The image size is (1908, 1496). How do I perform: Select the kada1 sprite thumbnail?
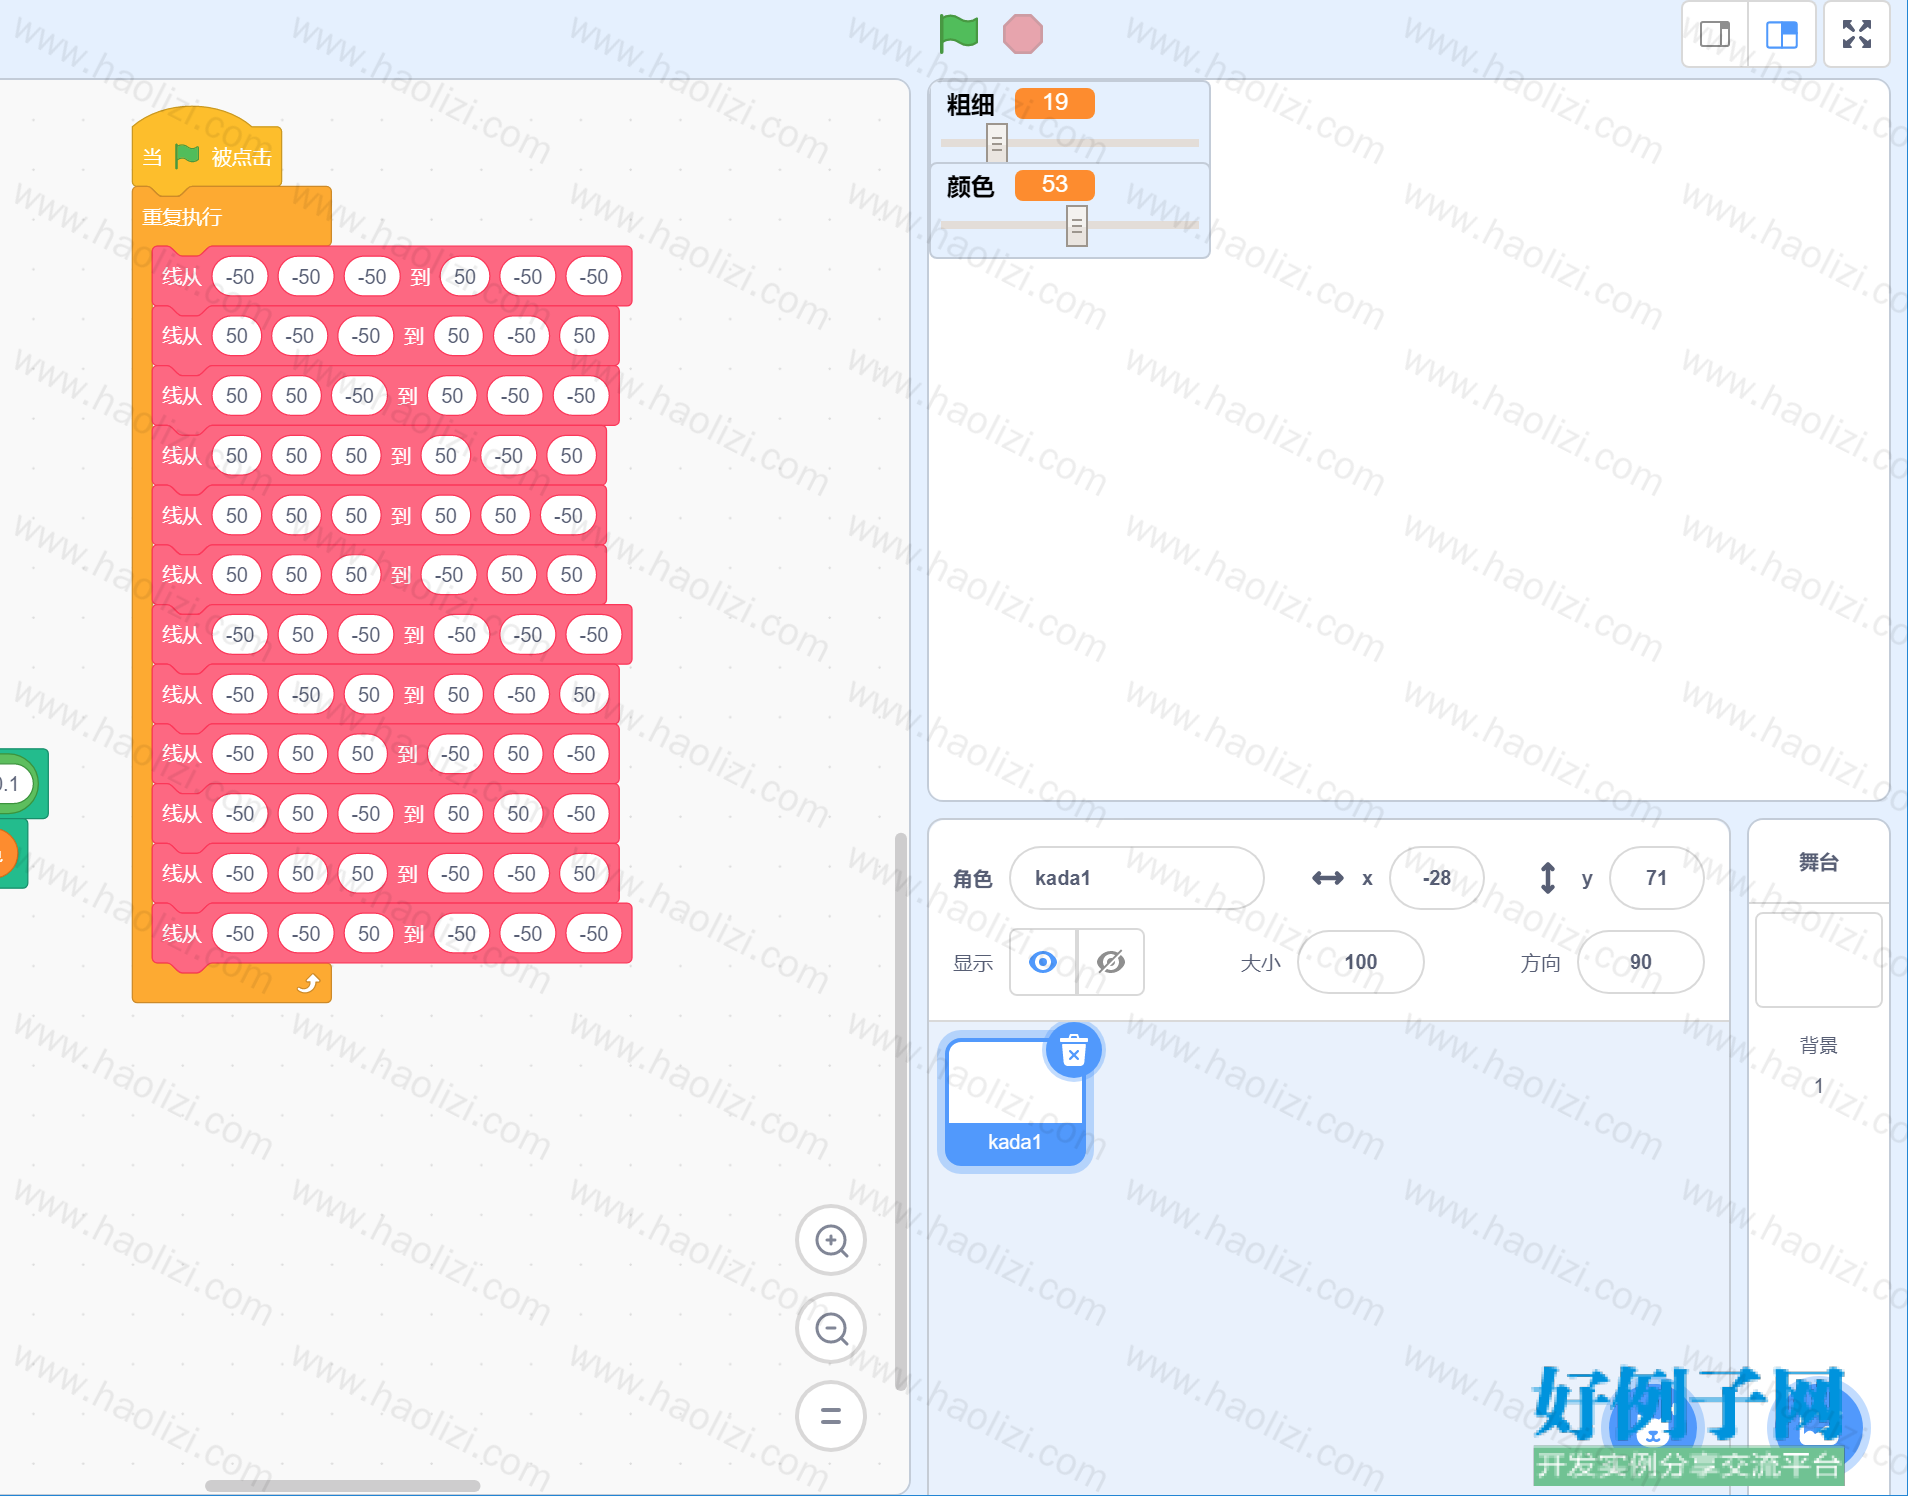(1015, 1102)
